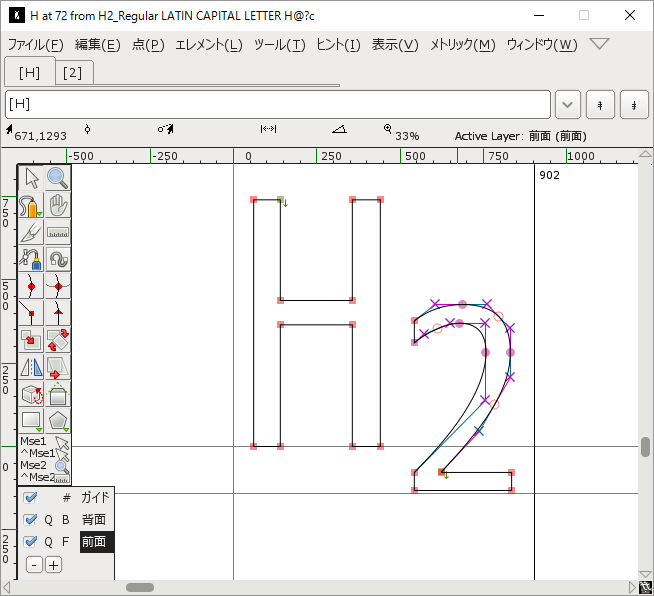Screen dimensions: 654x596
Task: Remove layer with minus button
Action: click(x=34, y=565)
